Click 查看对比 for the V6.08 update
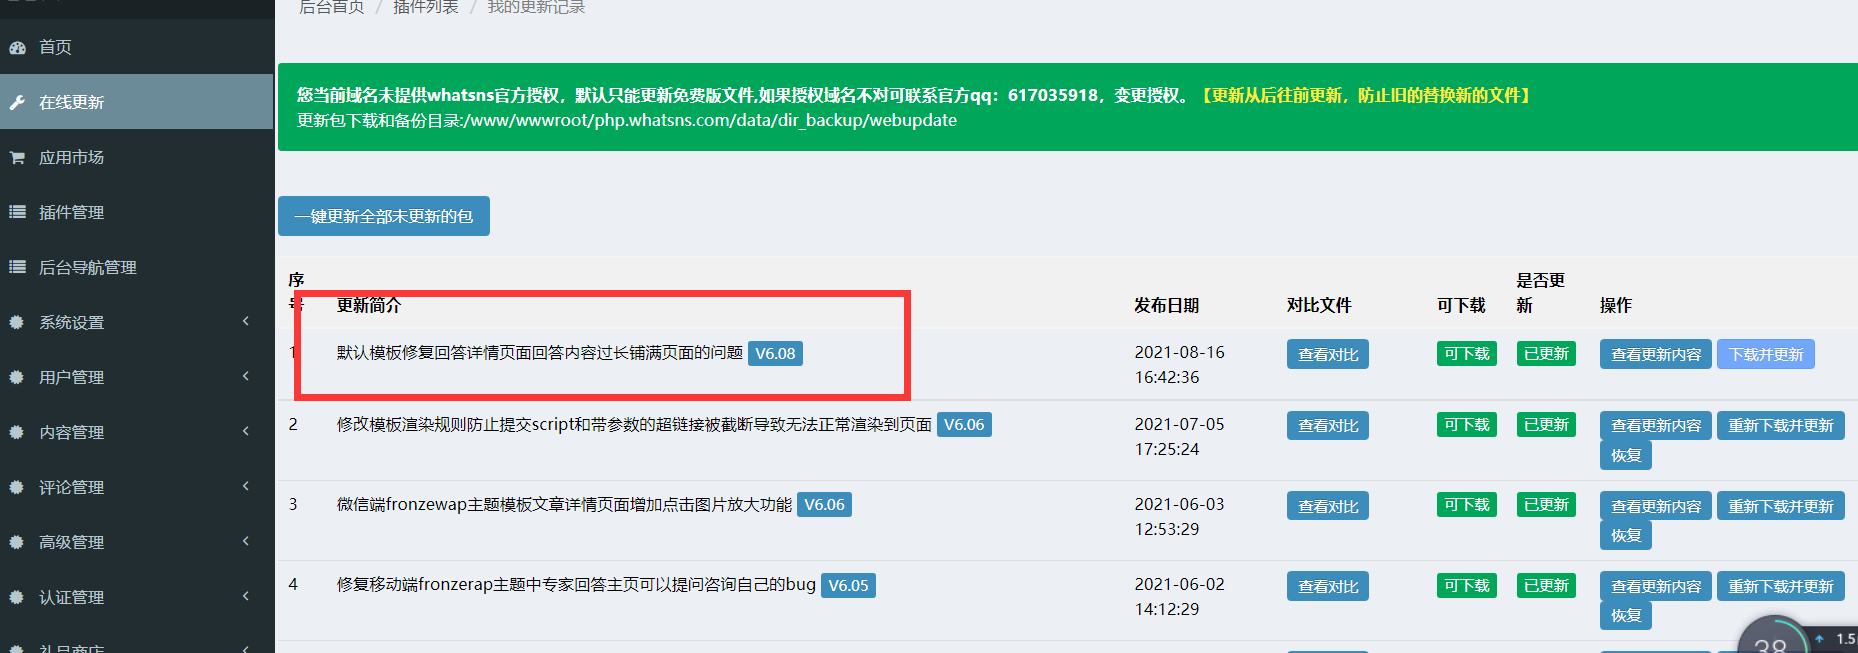This screenshot has height=653, width=1858. 1327,354
